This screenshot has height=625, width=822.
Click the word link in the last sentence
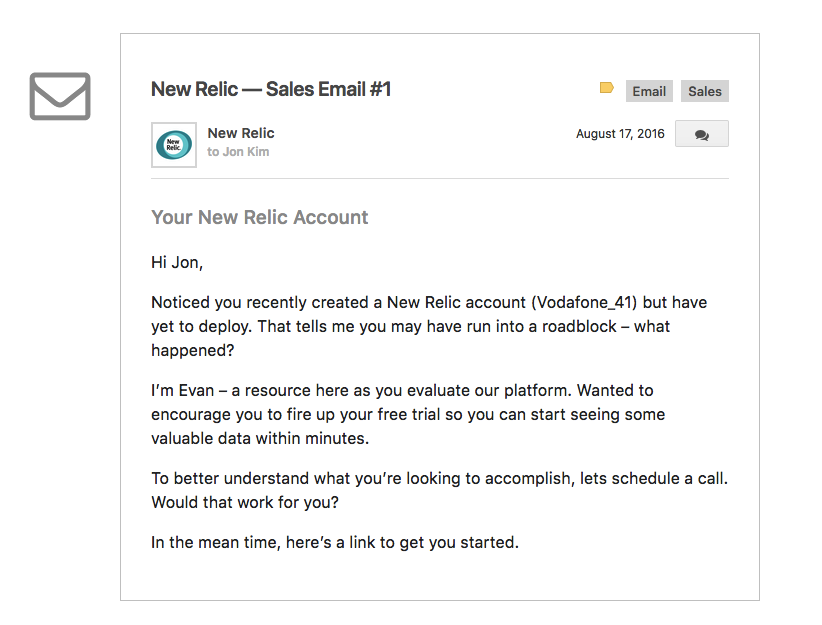click(362, 542)
